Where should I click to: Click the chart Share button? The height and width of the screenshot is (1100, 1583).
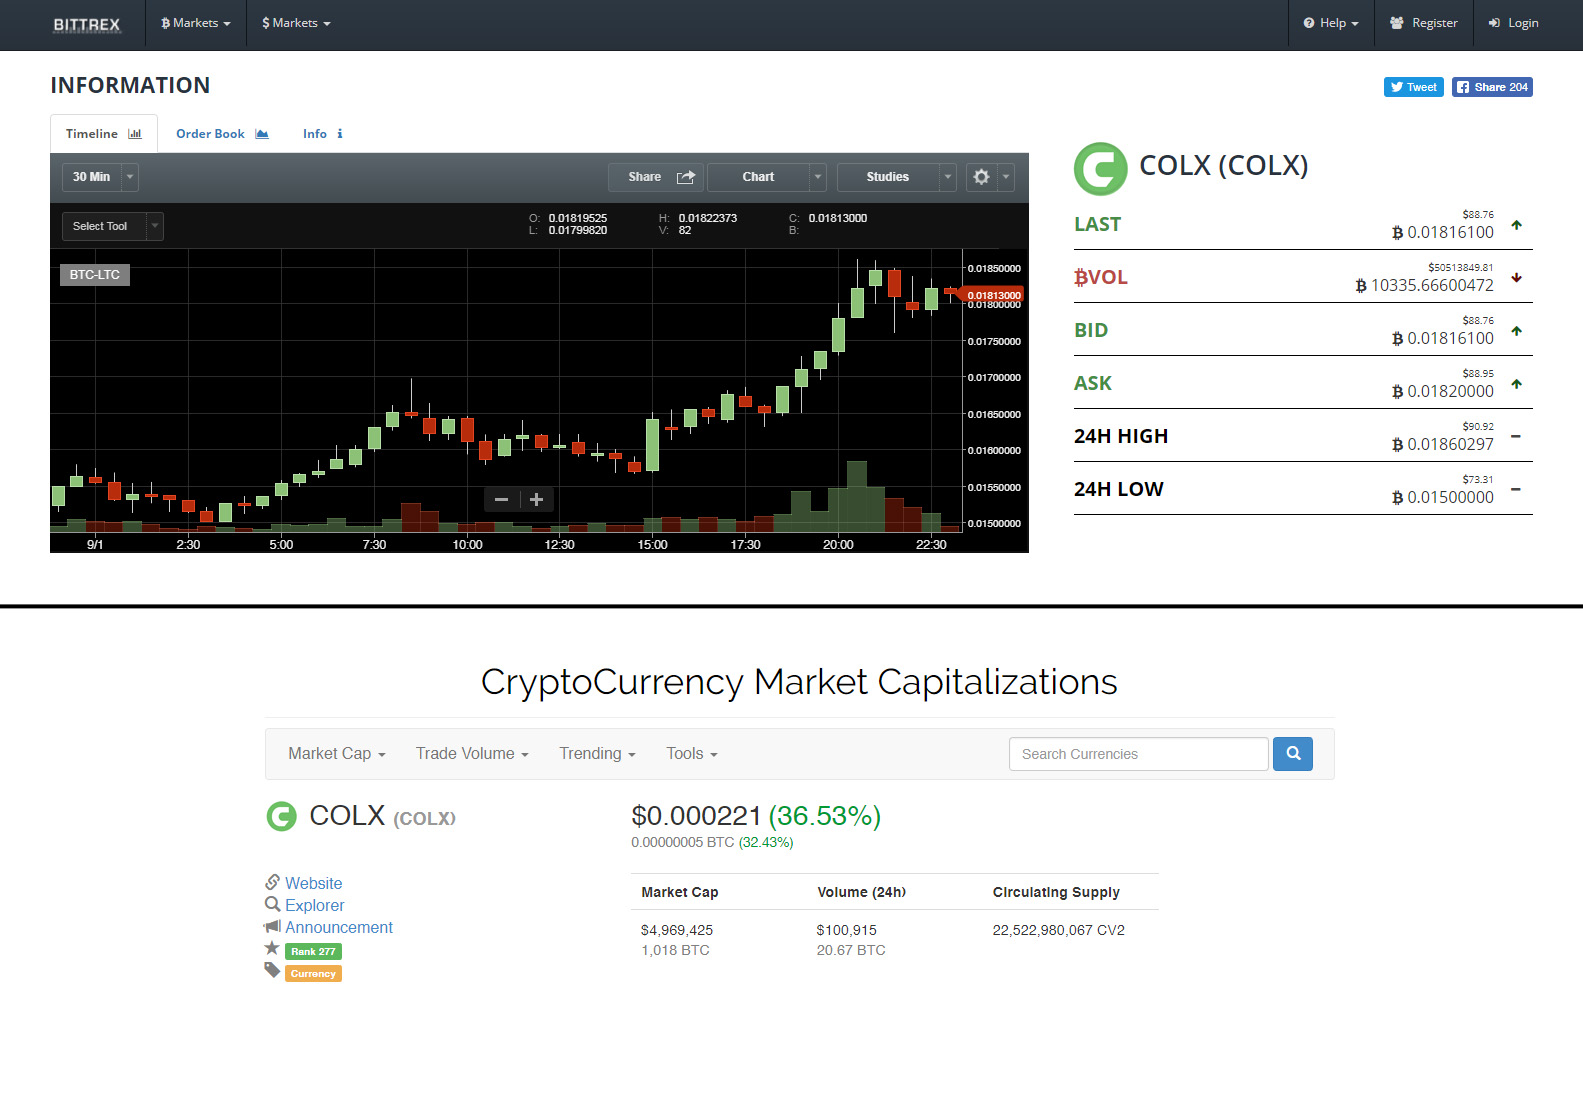655,177
